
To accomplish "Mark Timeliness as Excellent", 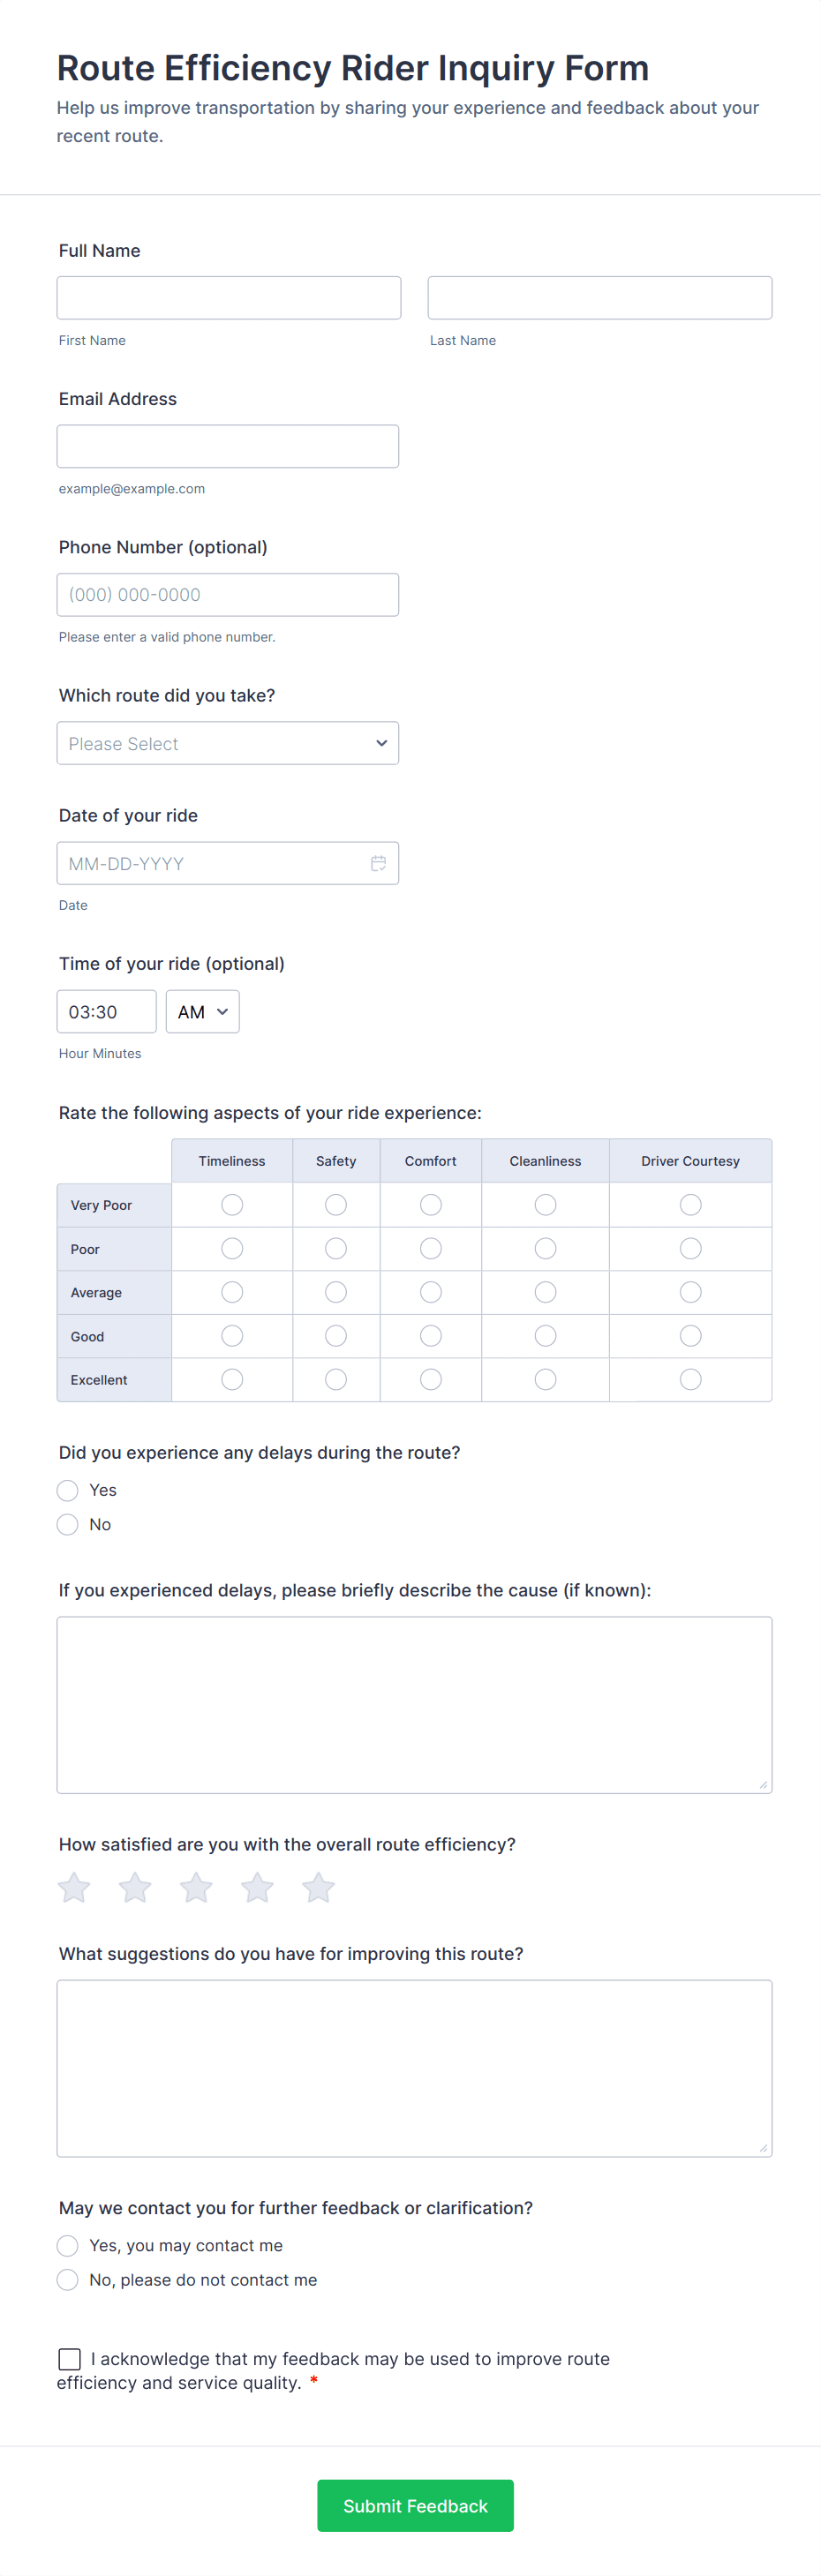I will click(232, 1379).
